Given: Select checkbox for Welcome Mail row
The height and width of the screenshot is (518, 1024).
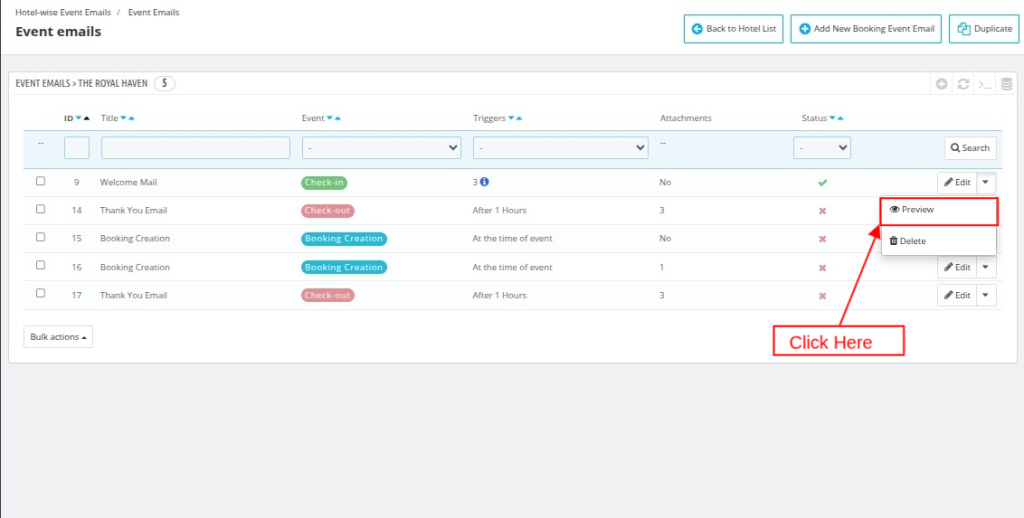Looking at the screenshot, I should (41, 182).
